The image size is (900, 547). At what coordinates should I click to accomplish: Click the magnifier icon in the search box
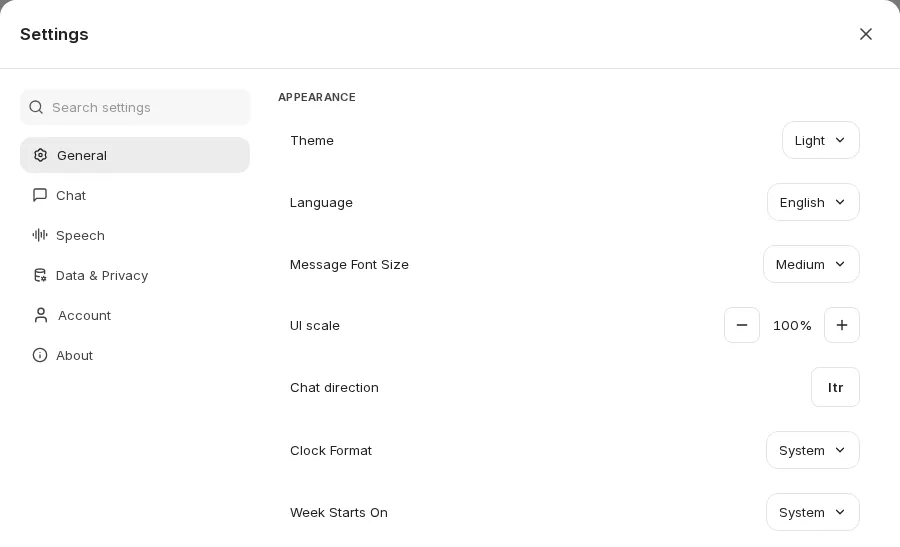coord(36,107)
